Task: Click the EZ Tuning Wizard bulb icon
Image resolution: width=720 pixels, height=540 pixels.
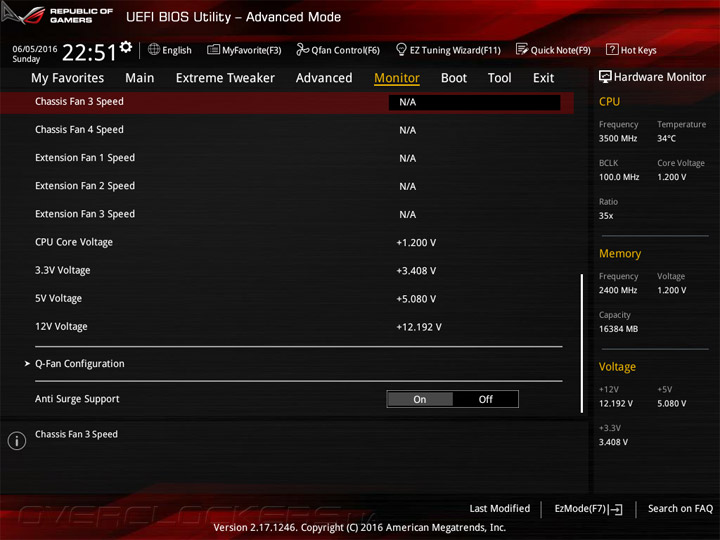Action: (401, 49)
